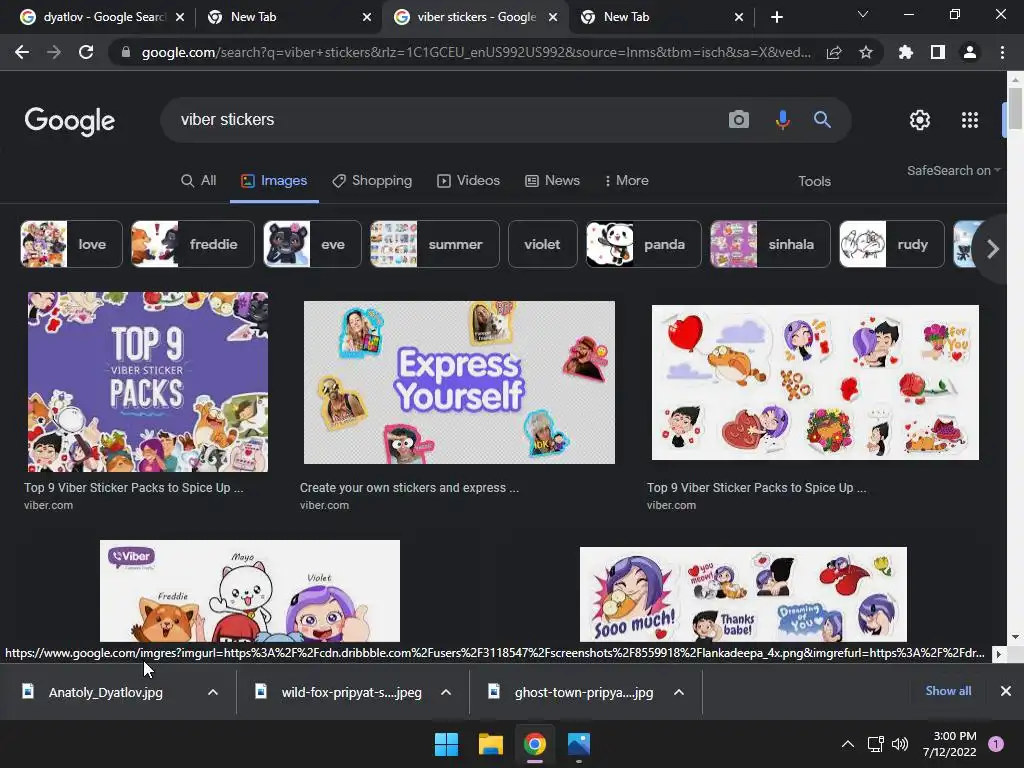Select the Images tab
The image size is (1024, 768).
coord(274,180)
